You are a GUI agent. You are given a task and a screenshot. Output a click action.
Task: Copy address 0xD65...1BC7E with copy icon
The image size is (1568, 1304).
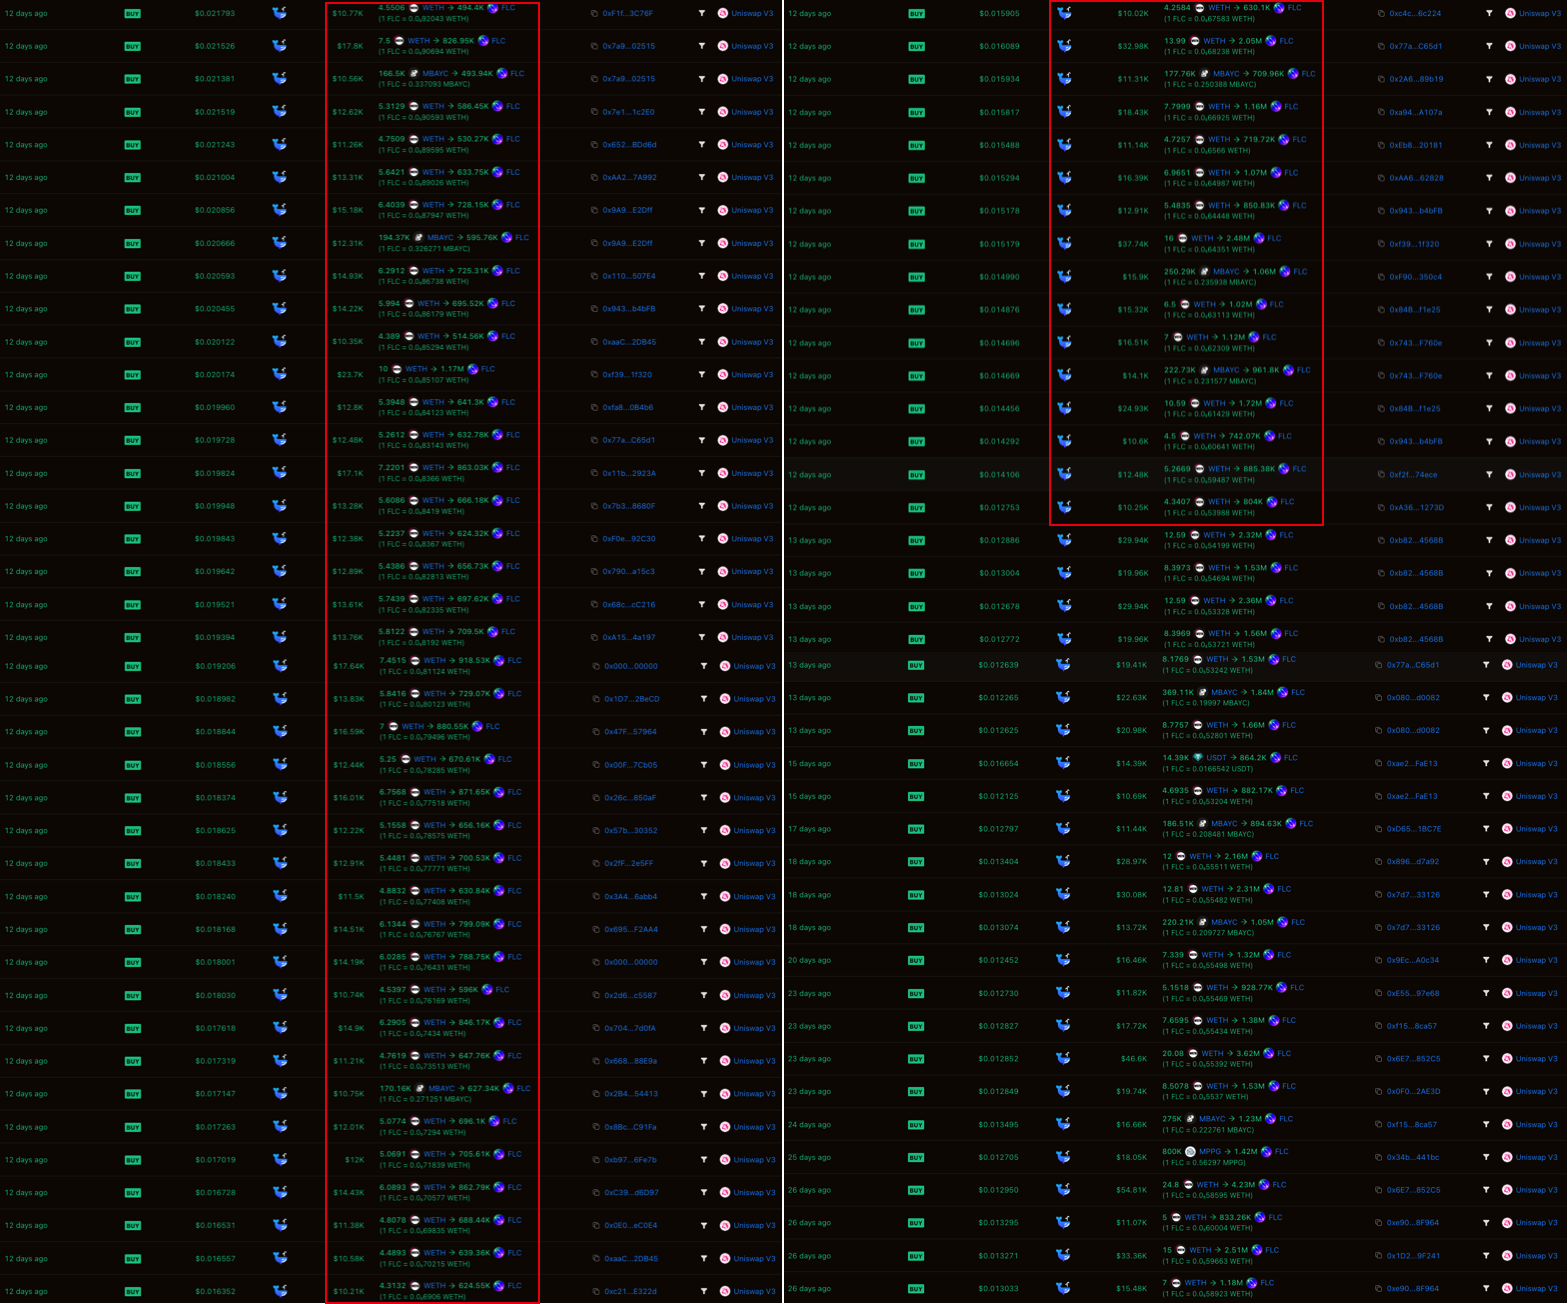click(1380, 829)
